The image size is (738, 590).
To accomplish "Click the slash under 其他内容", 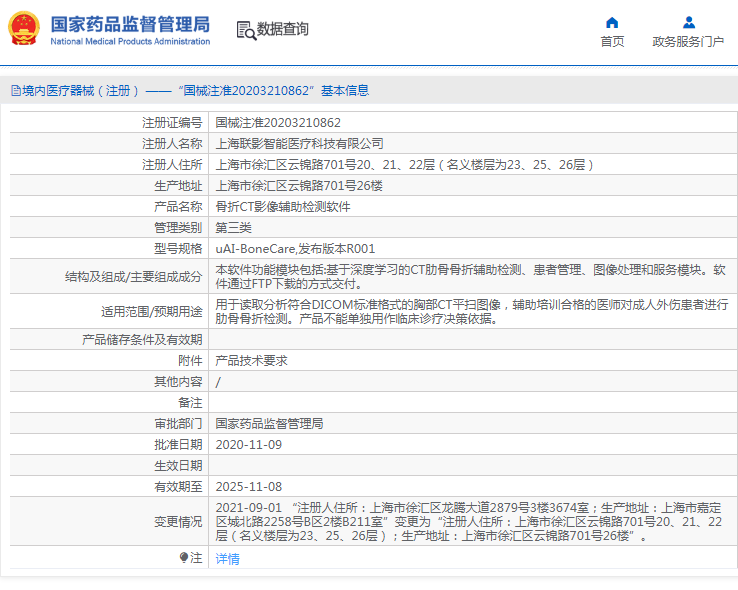I will click(x=218, y=382).
